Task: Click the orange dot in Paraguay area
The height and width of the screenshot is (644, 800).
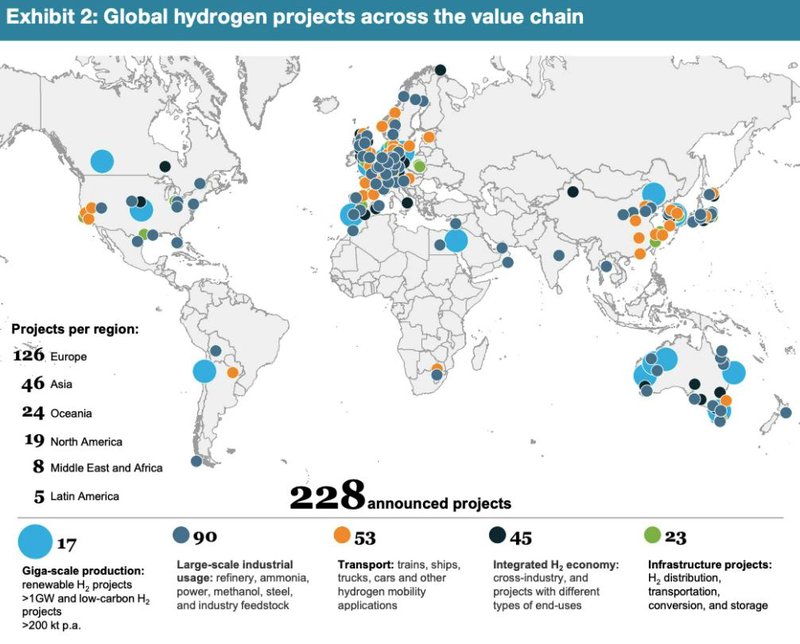Action: 233,373
